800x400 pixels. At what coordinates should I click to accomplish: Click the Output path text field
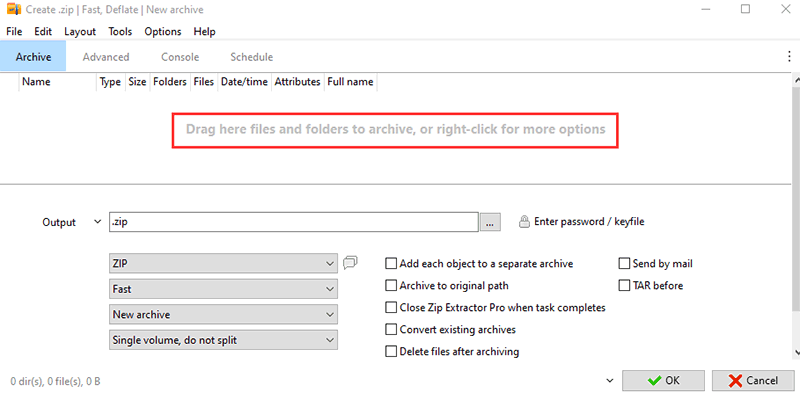click(x=292, y=222)
